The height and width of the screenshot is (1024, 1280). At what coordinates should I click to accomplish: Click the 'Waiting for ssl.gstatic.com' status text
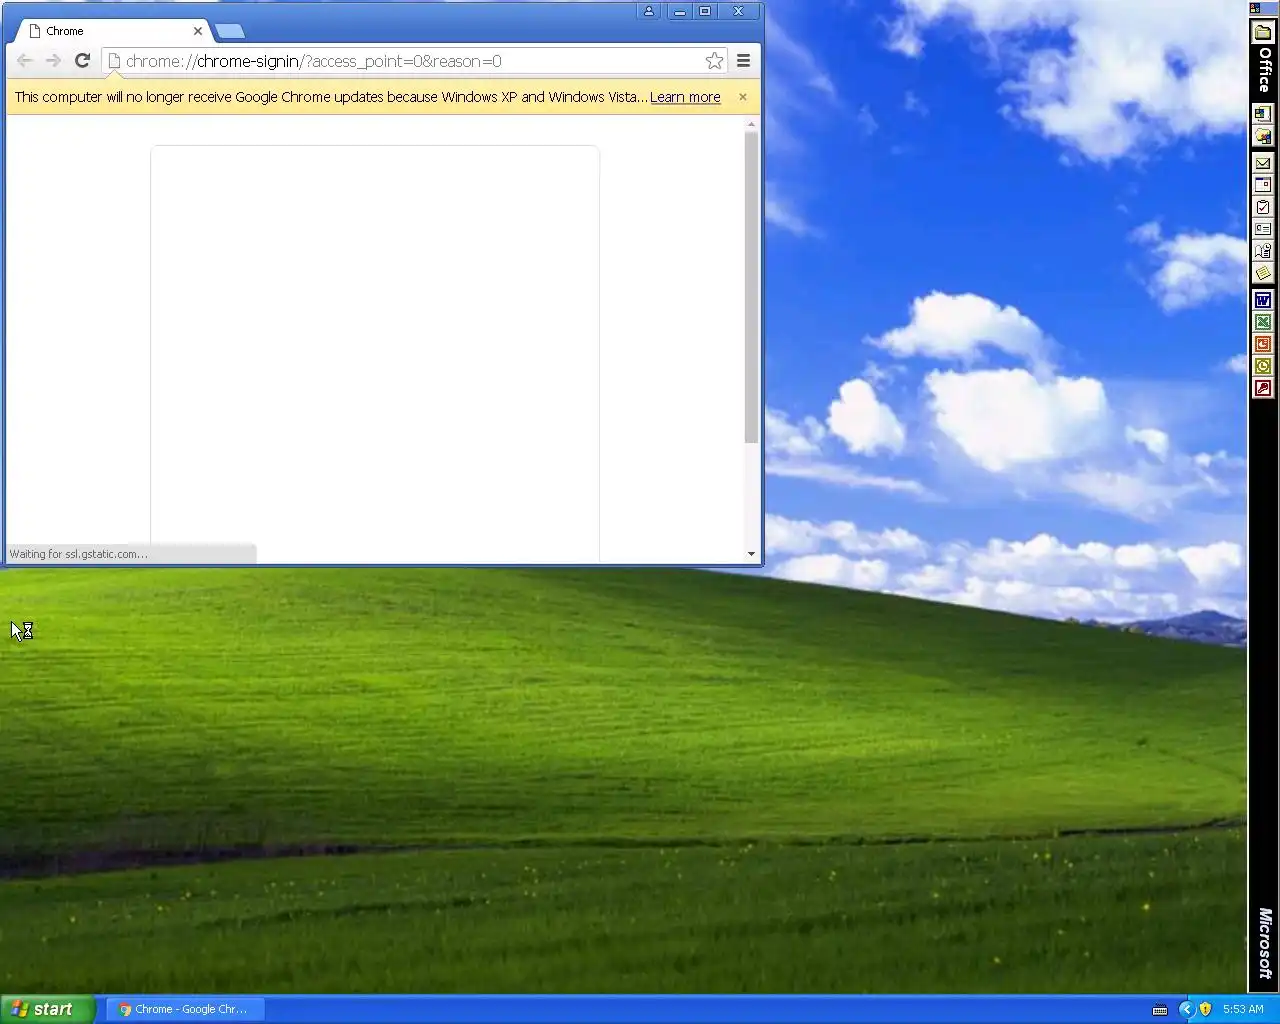(x=78, y=554)
